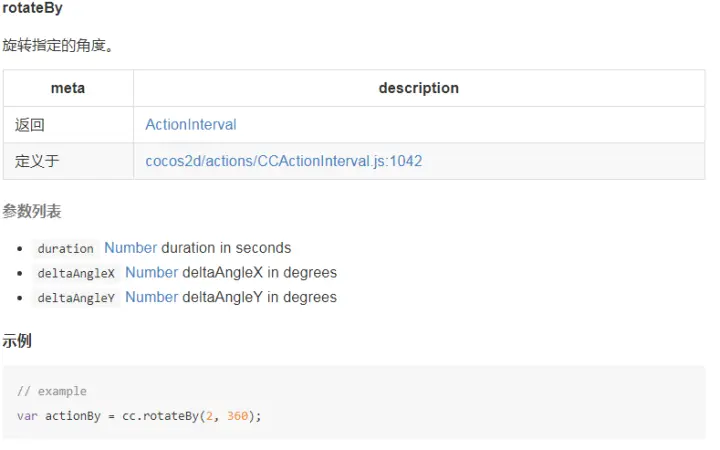Click the 参数列表 section heading
Screen dimensions: 720x450
(32, 211)
